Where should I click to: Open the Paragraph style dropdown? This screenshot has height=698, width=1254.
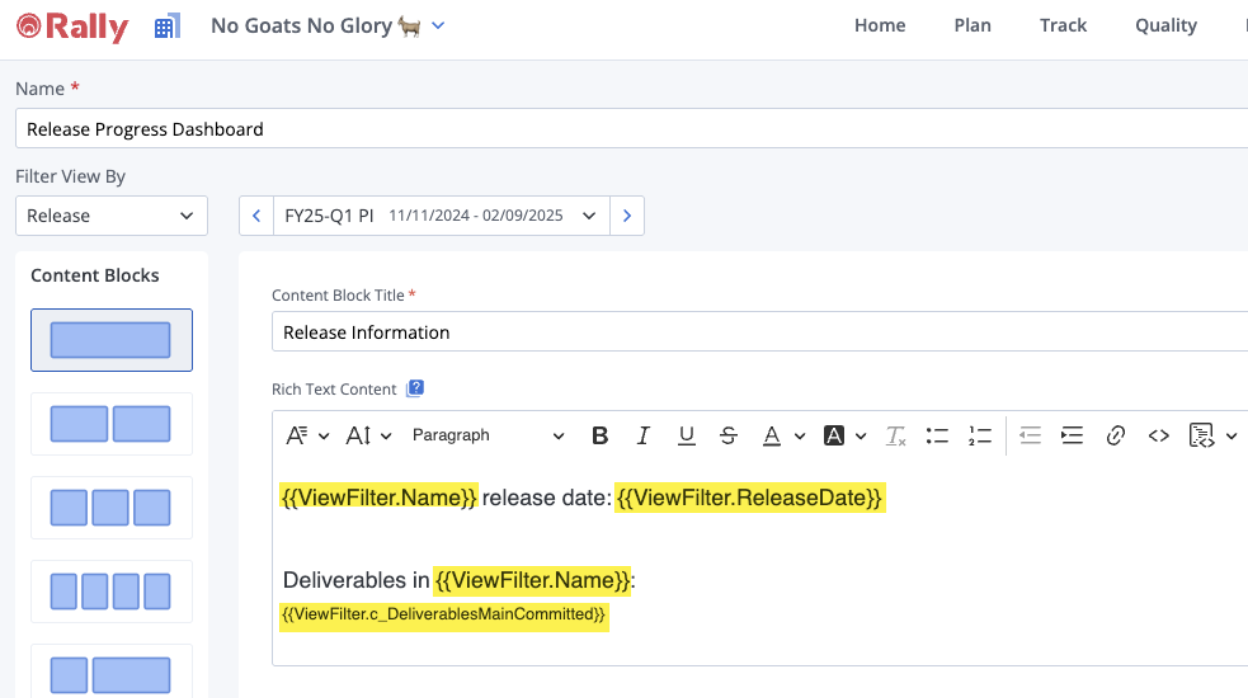point(488,436)
